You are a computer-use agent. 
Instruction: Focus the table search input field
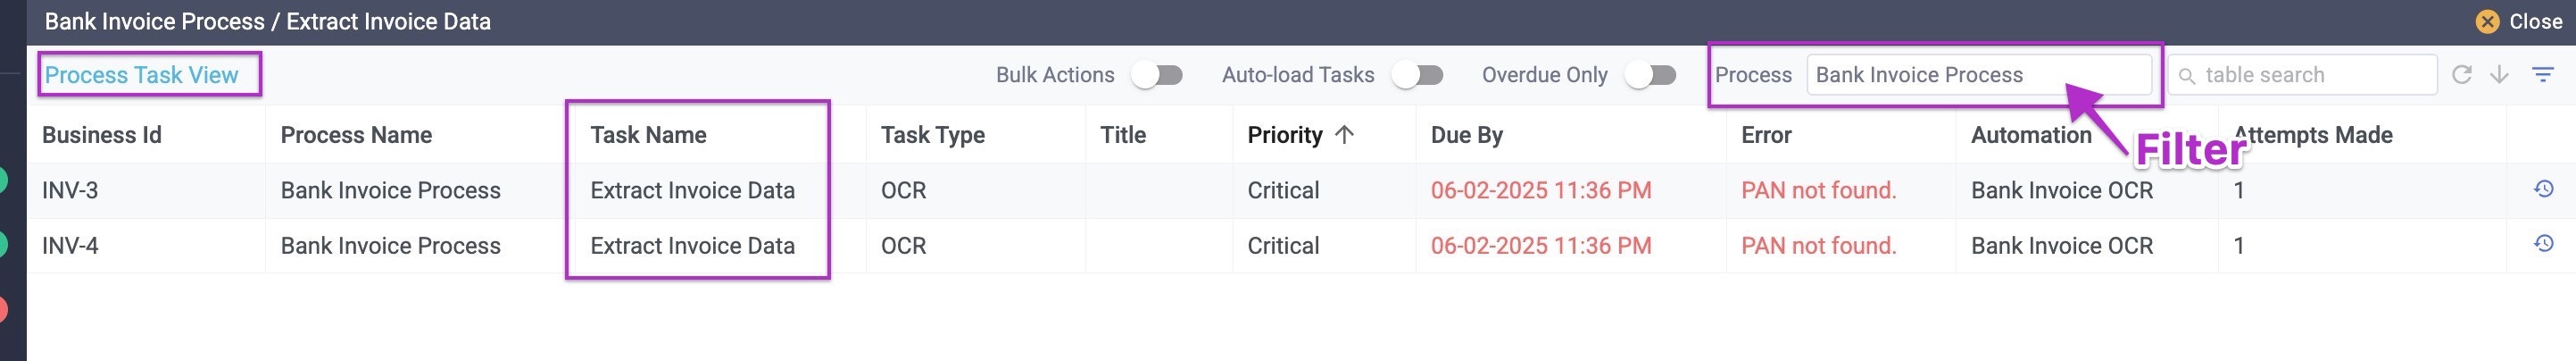pyautogui.click(x=2302, y=75)
